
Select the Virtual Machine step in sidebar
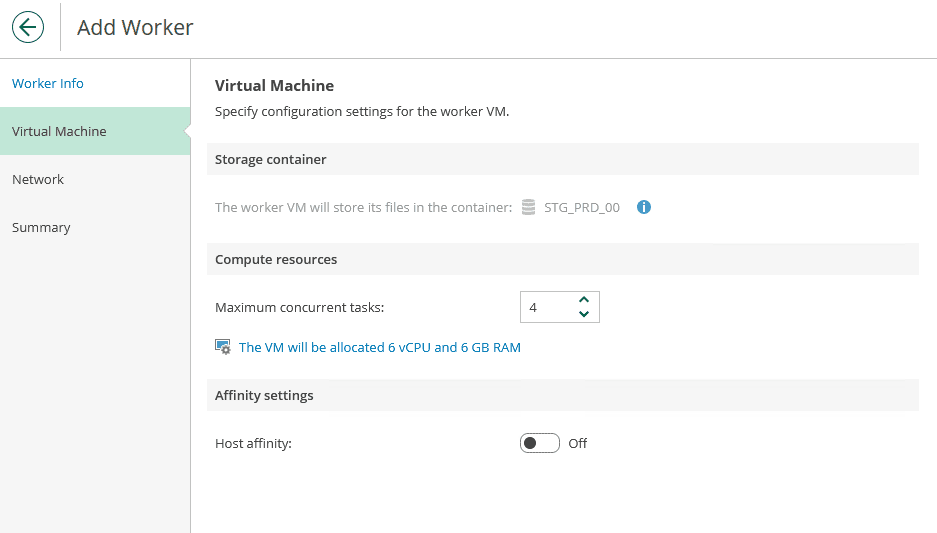[59, 131]
